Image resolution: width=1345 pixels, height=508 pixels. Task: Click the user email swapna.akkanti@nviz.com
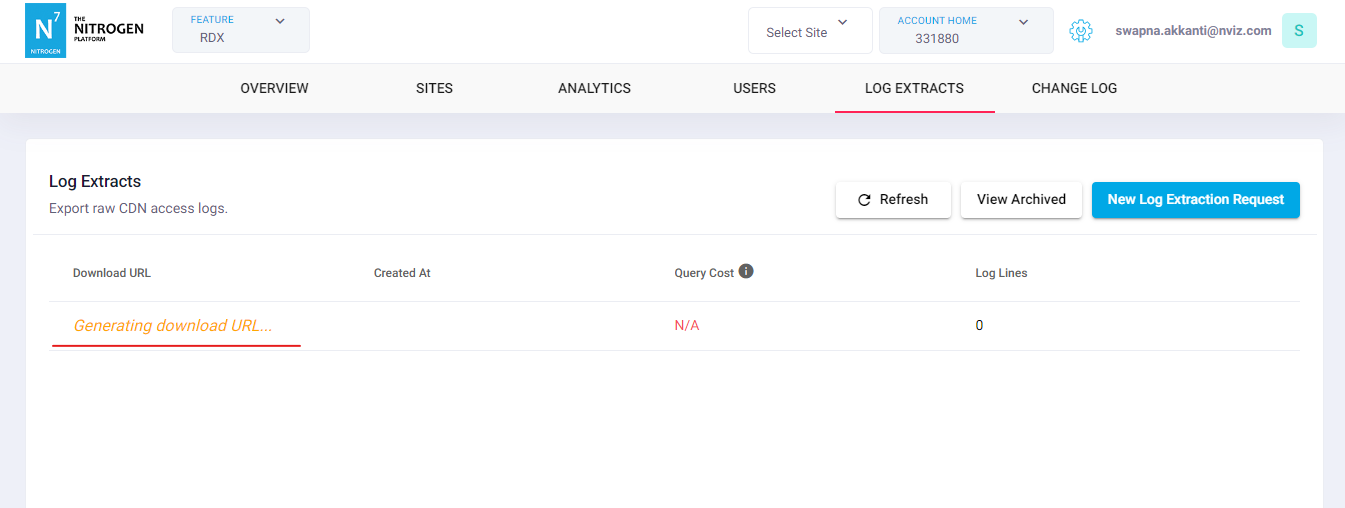[1193, 31]
